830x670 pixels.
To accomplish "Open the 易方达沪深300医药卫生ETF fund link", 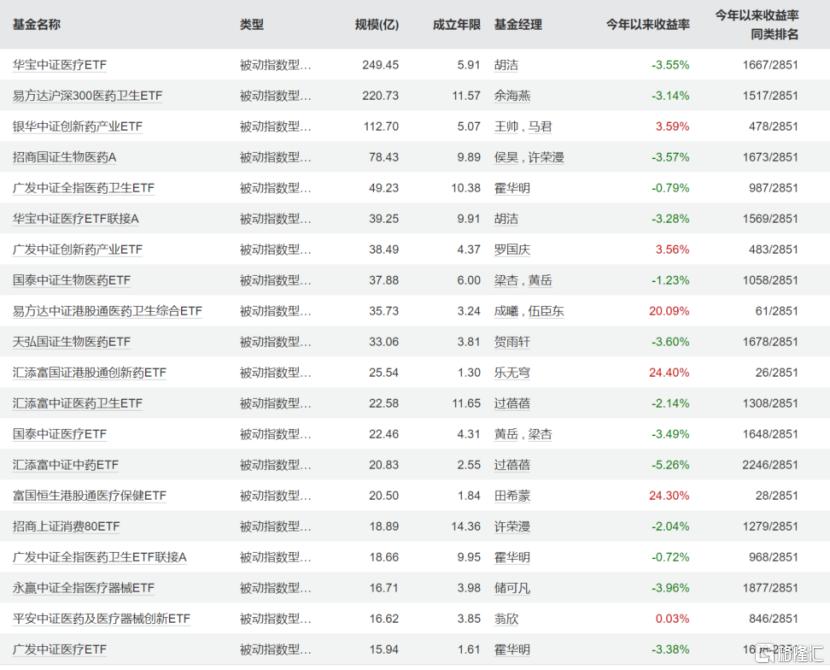I will click(x=87, y=96).
